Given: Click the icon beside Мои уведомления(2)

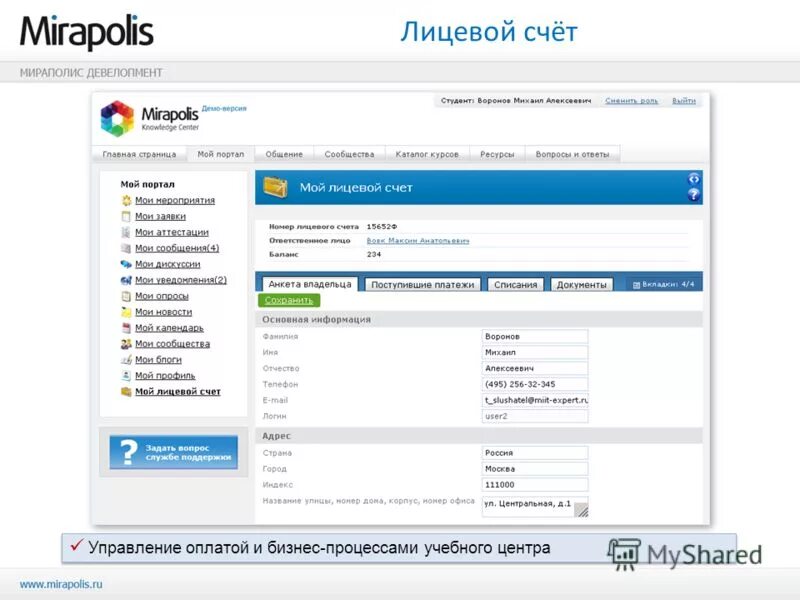Looking at the screenshot, I should point(126,280).
